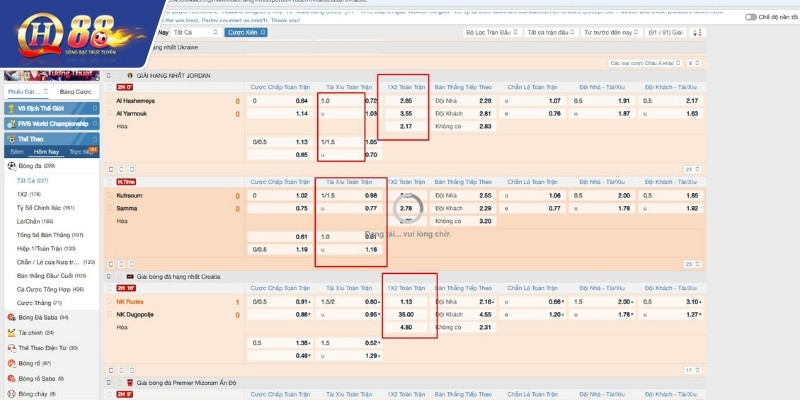Expand the 23 more markets for Al Hashemeya match
This screenshot has height=400, width=800.
click(x=693, y=169)
